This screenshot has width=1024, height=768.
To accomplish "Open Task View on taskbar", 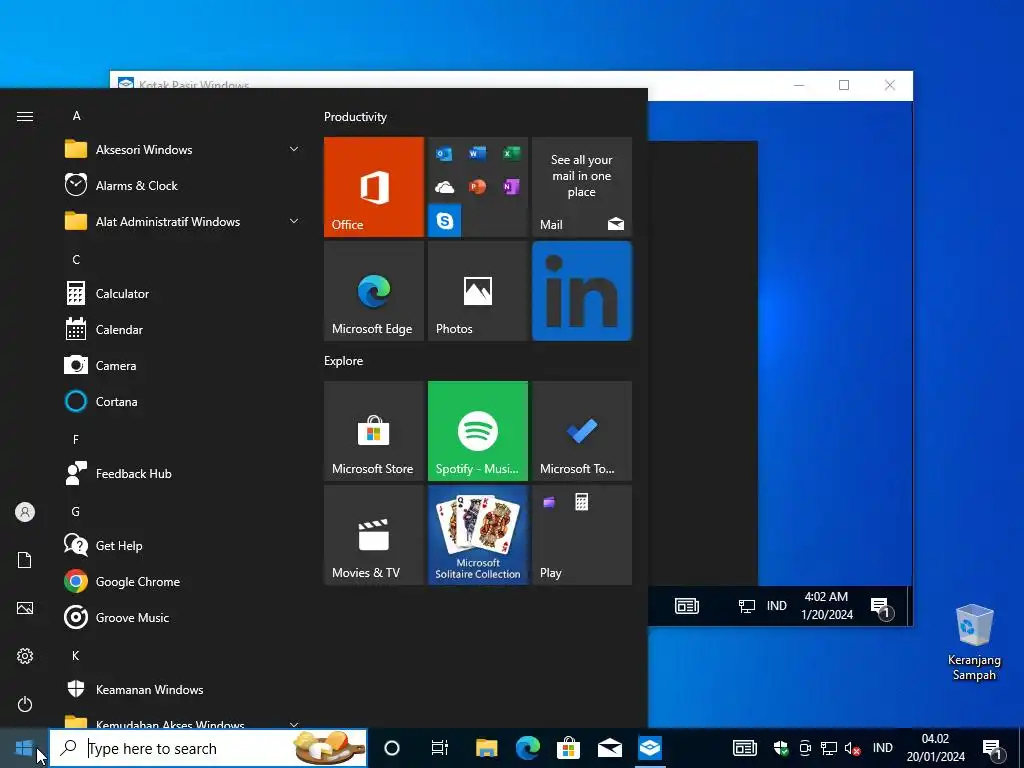I will pyautogui.click(x=440, y=748).
